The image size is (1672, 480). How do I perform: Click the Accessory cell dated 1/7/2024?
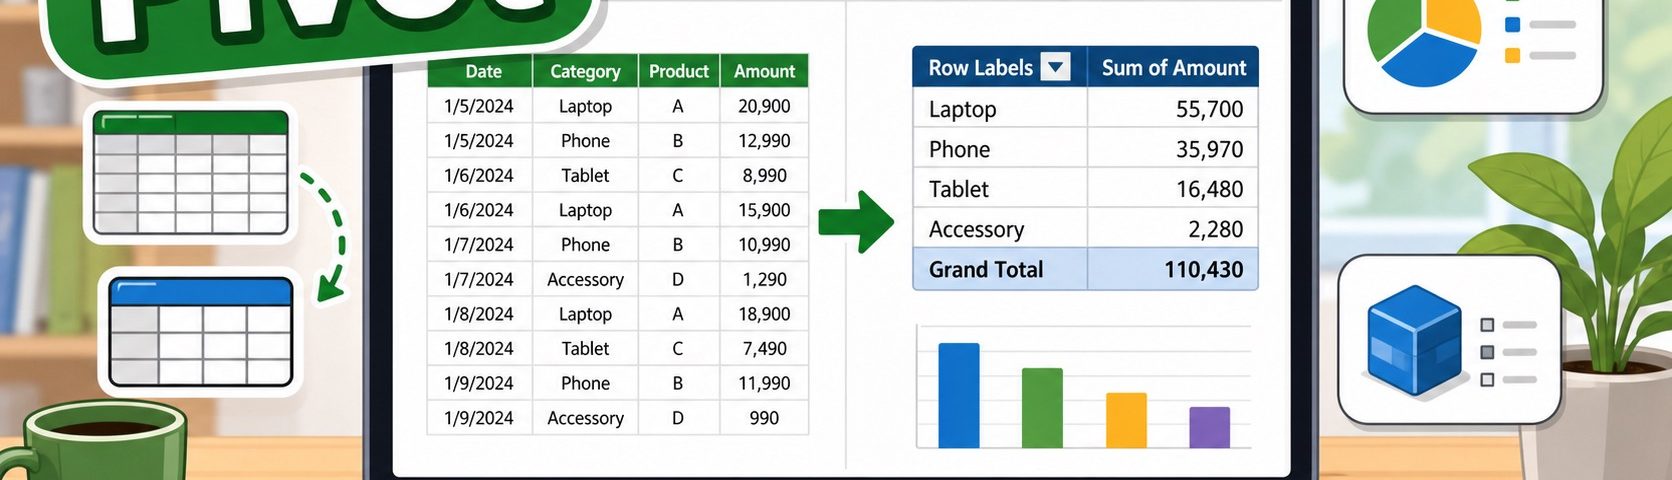click(585, 279)
